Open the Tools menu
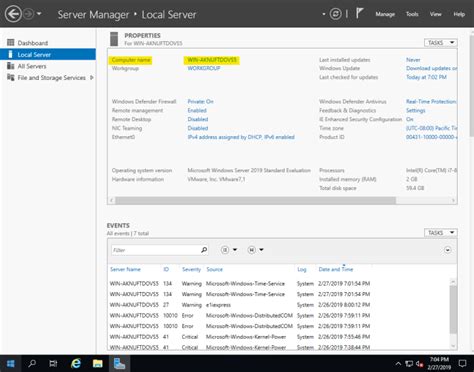 pos(412,14)
